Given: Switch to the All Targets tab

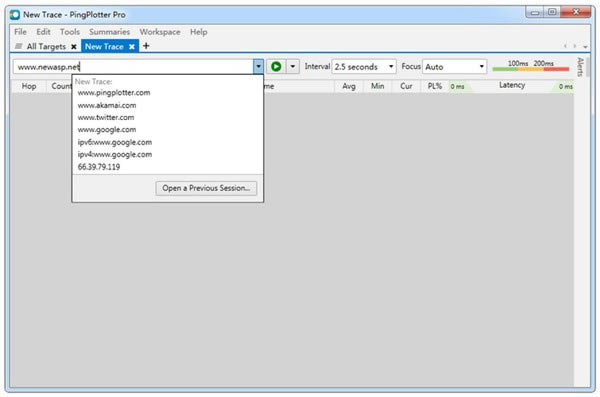Looking at the screenshot, I should pyautogui.click(x=46, y=47).
